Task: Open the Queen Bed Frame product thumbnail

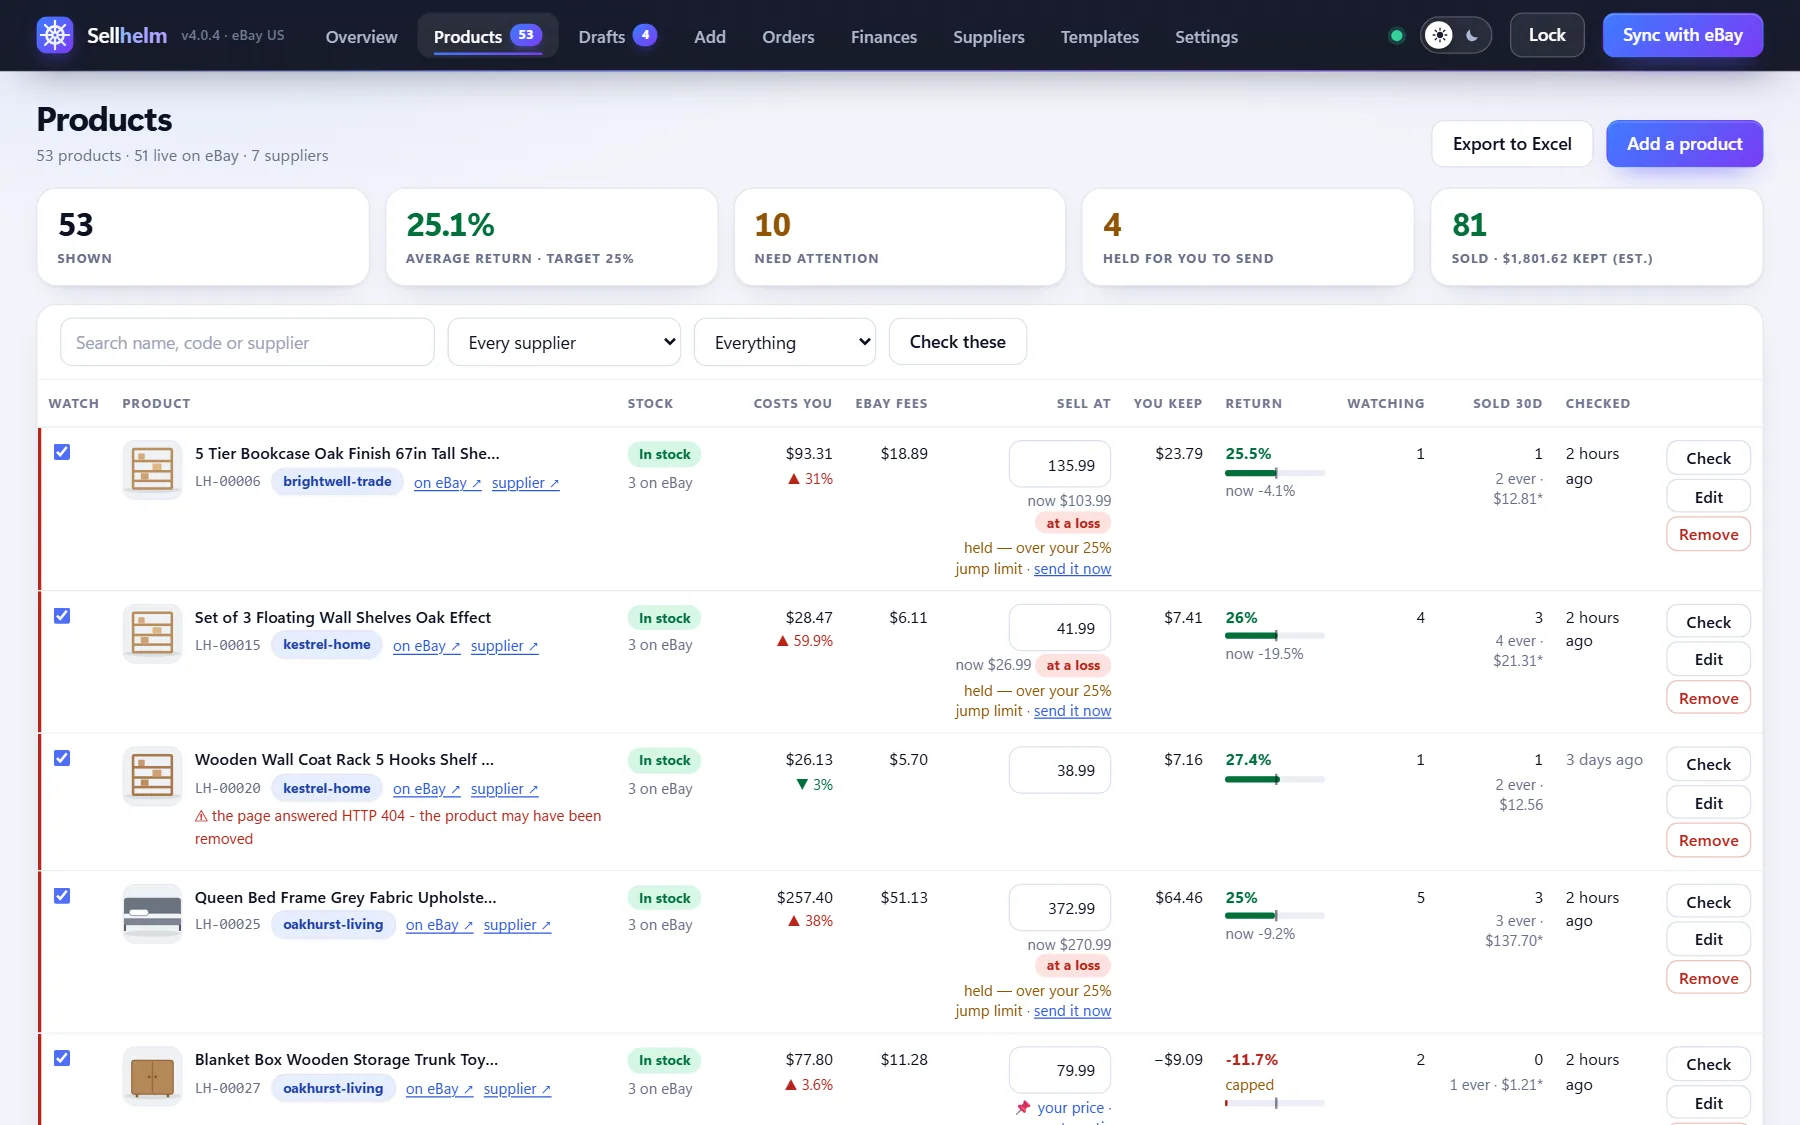Action: [x=152, y=913]
